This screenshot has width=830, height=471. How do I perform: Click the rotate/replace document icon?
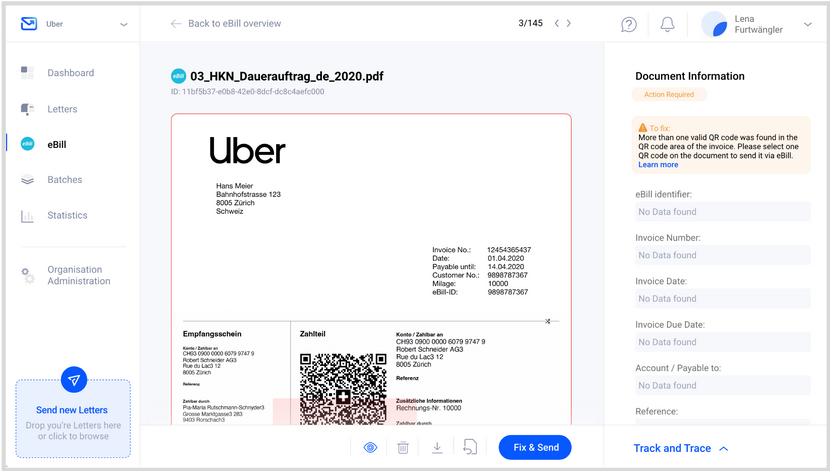(x=470, y=447)
